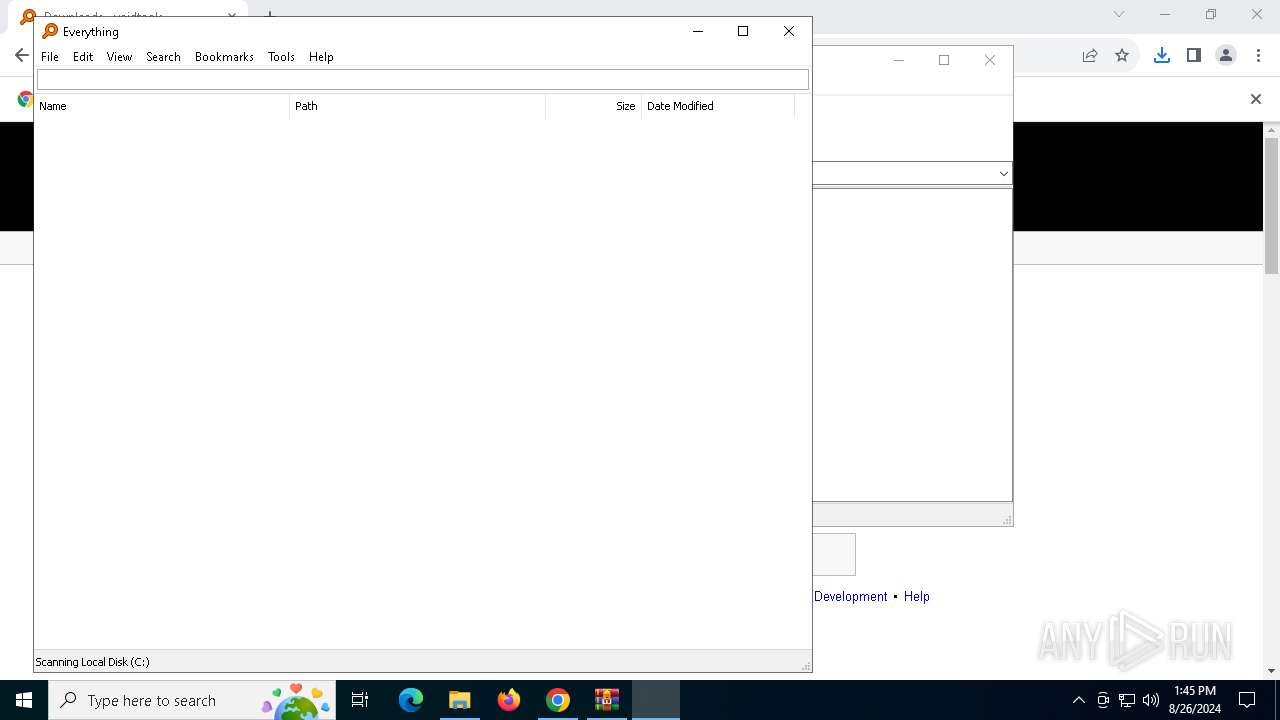Image resolution: width=1280 pixels, height=720 pixels.
Task: Click the Everything magnifier title icon
Action: click(50, 31)
